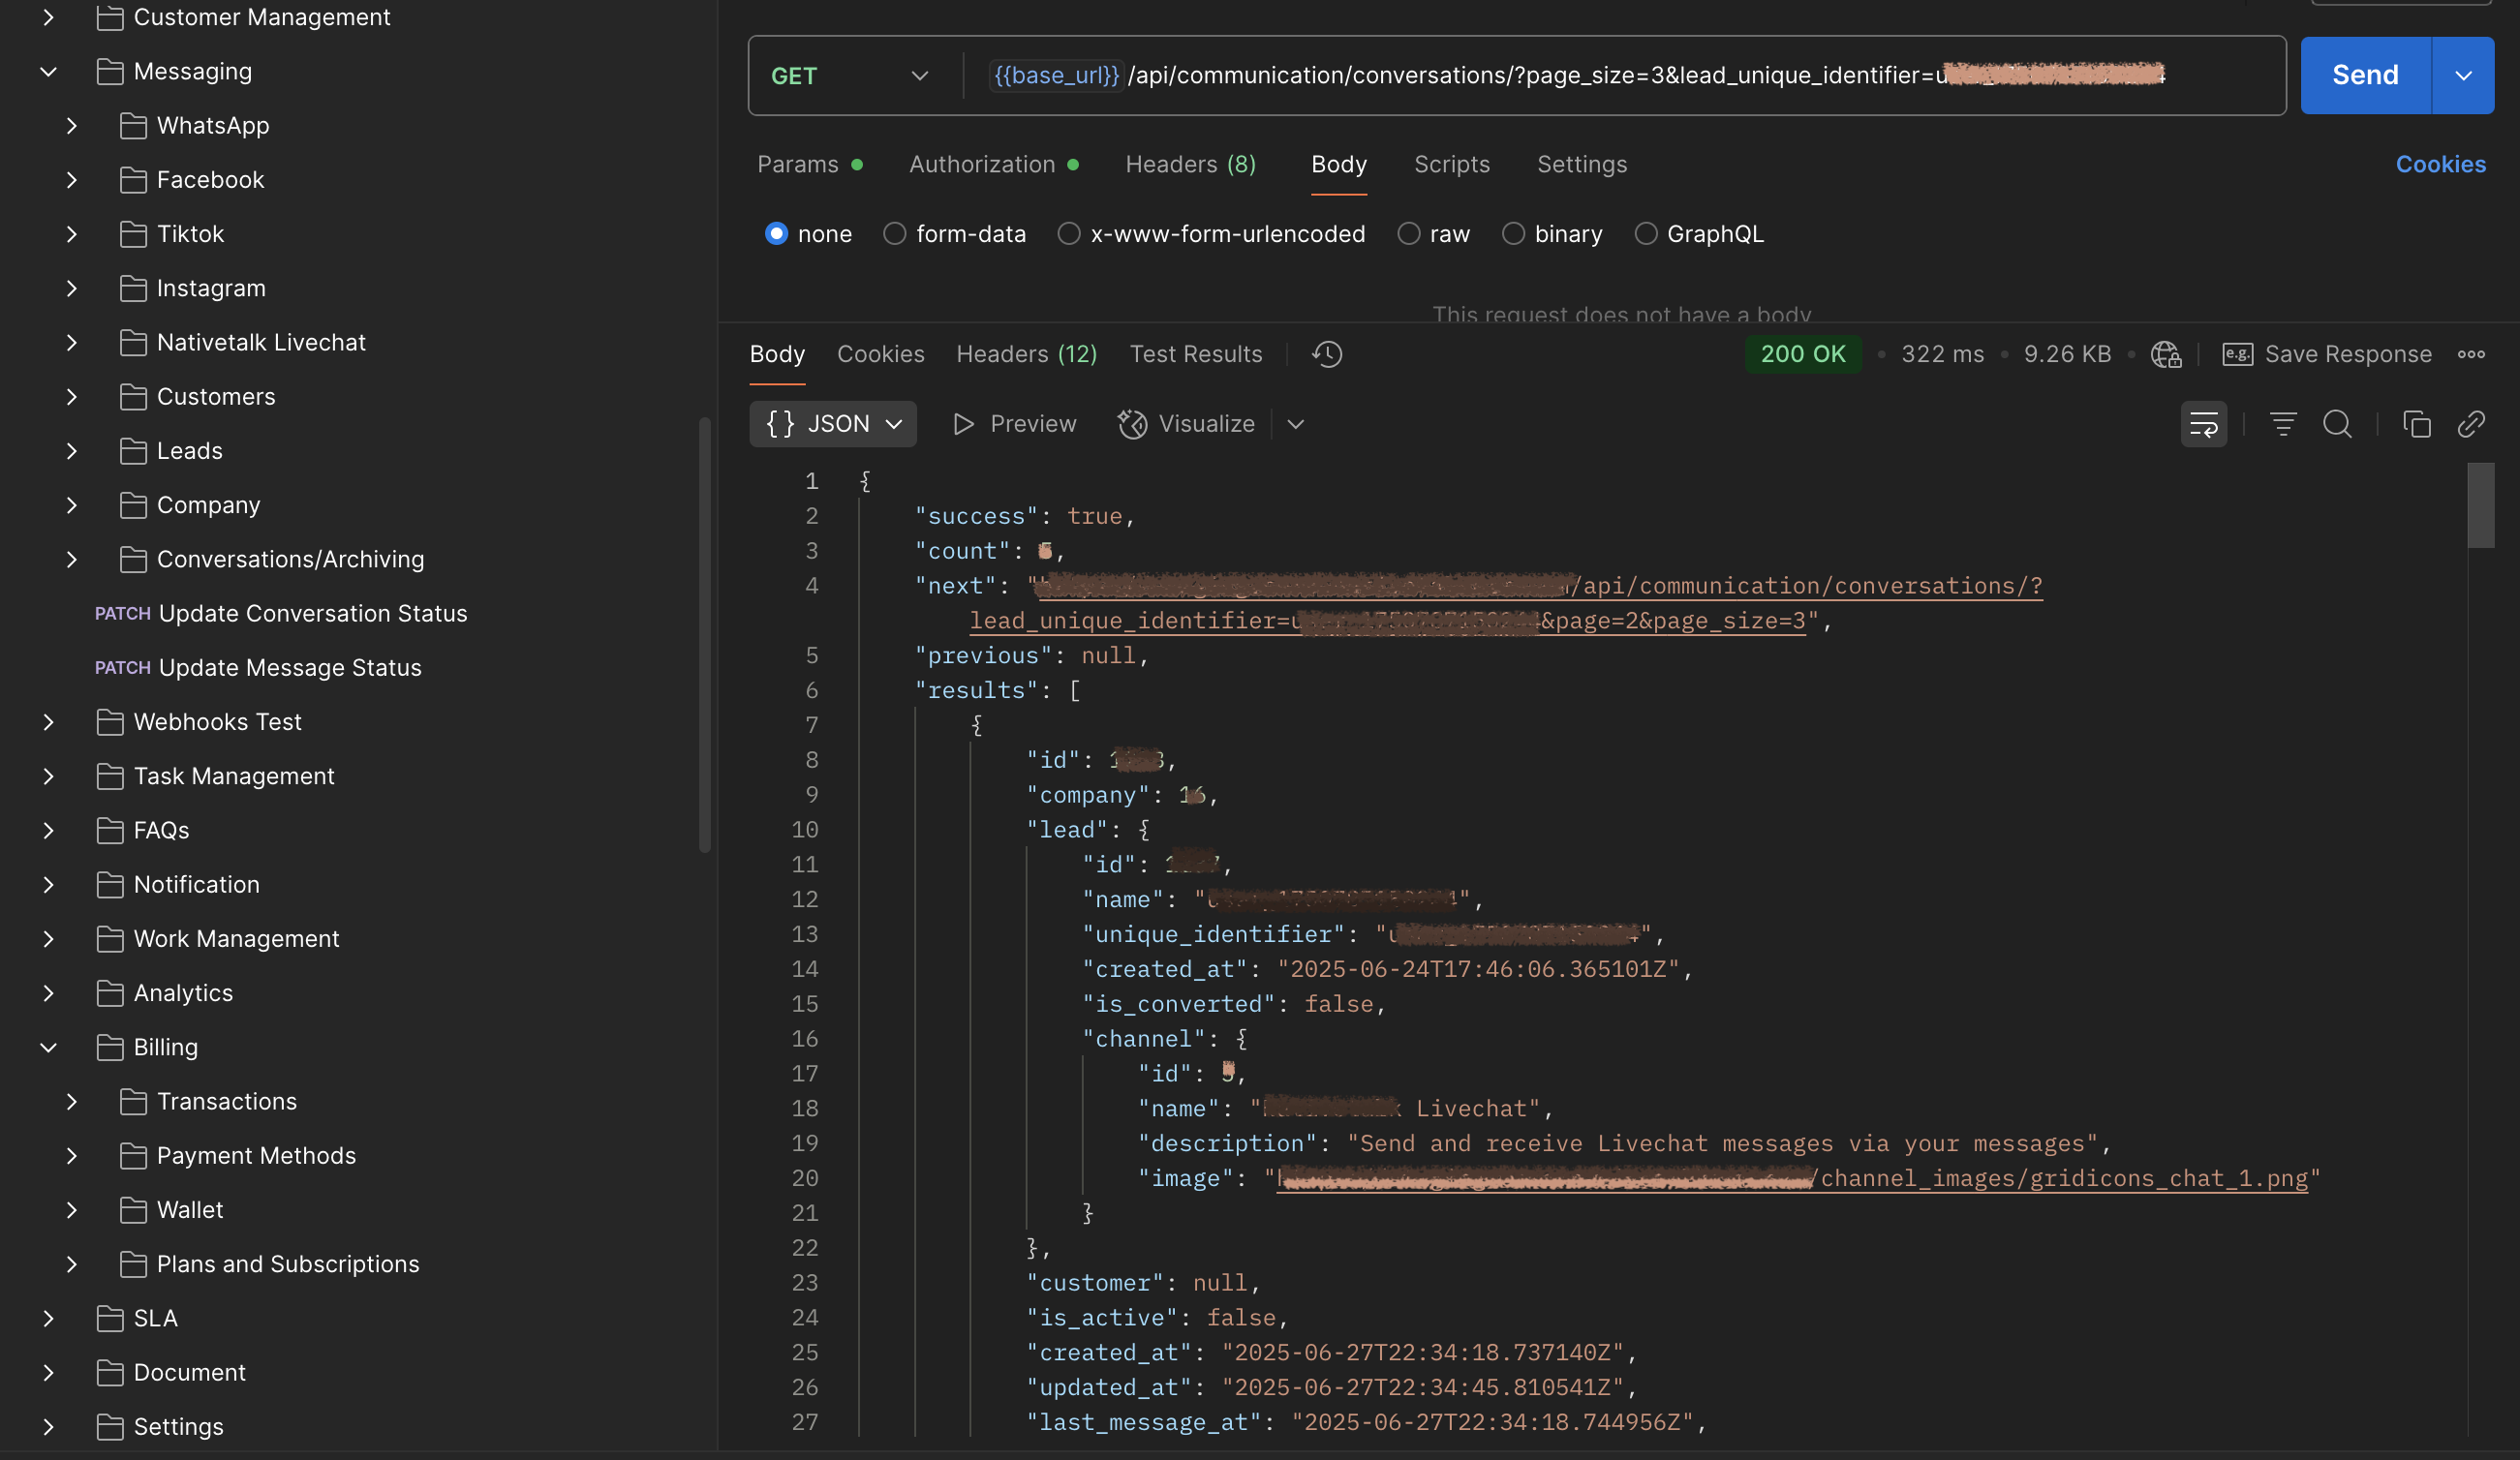Open the response Cookies tab

coord(880,354)
